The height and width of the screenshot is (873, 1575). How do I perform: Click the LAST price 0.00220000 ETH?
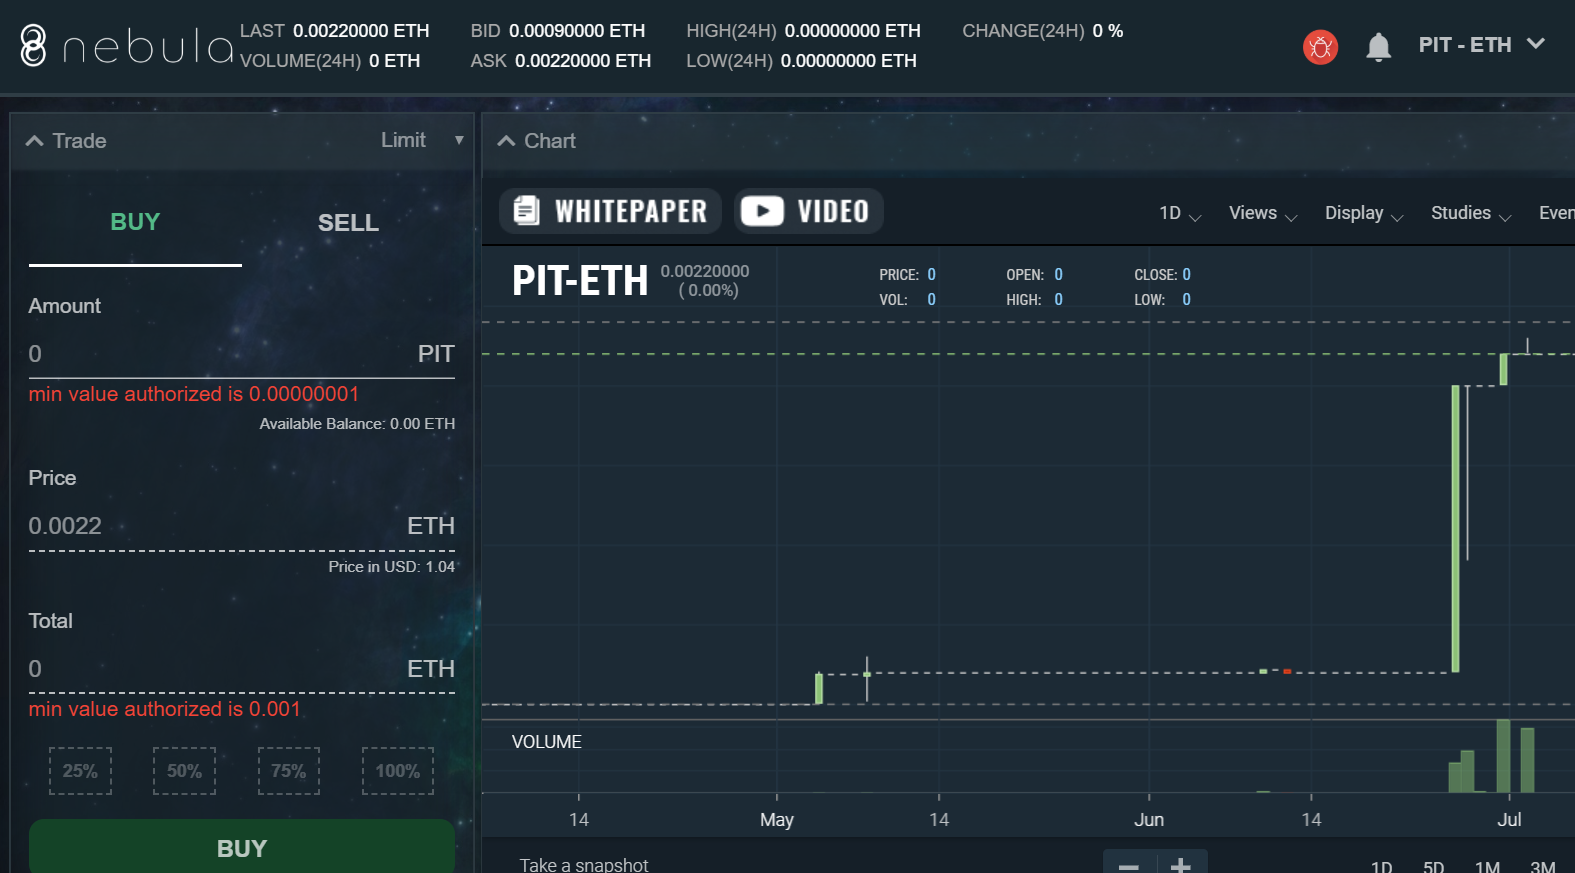(361, 31)
